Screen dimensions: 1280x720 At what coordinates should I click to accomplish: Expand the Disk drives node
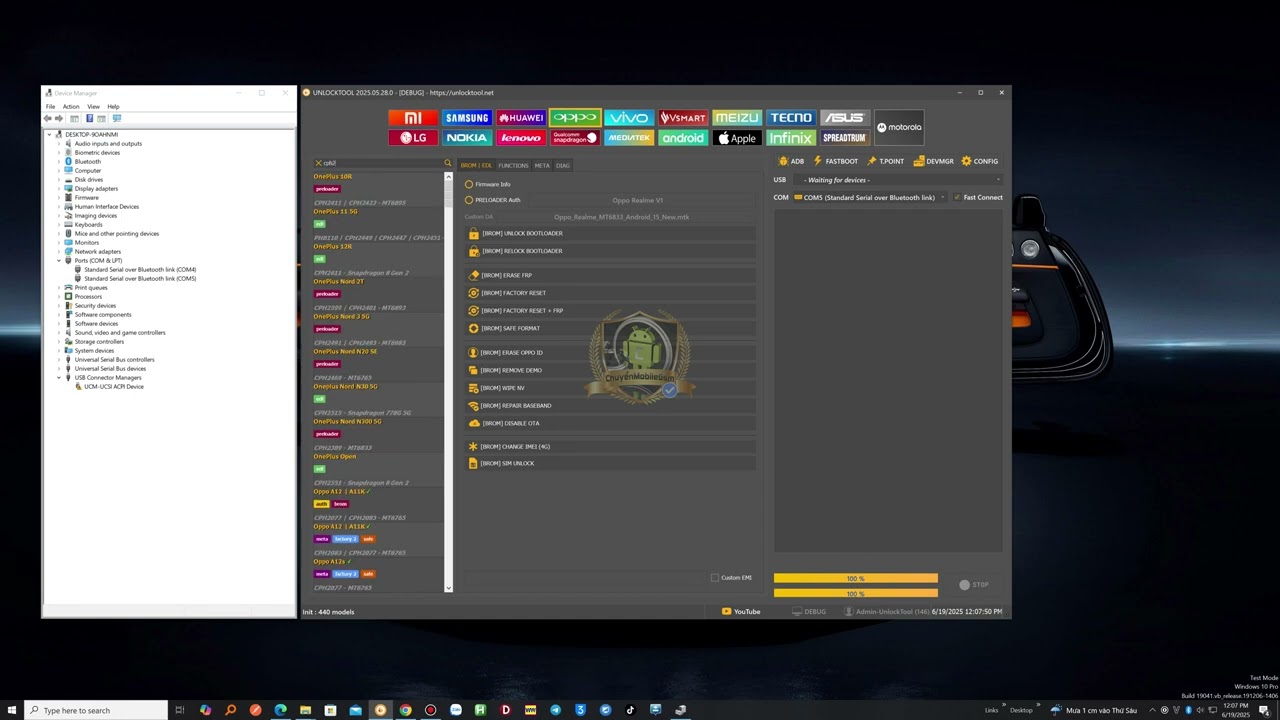pos(59,180)
